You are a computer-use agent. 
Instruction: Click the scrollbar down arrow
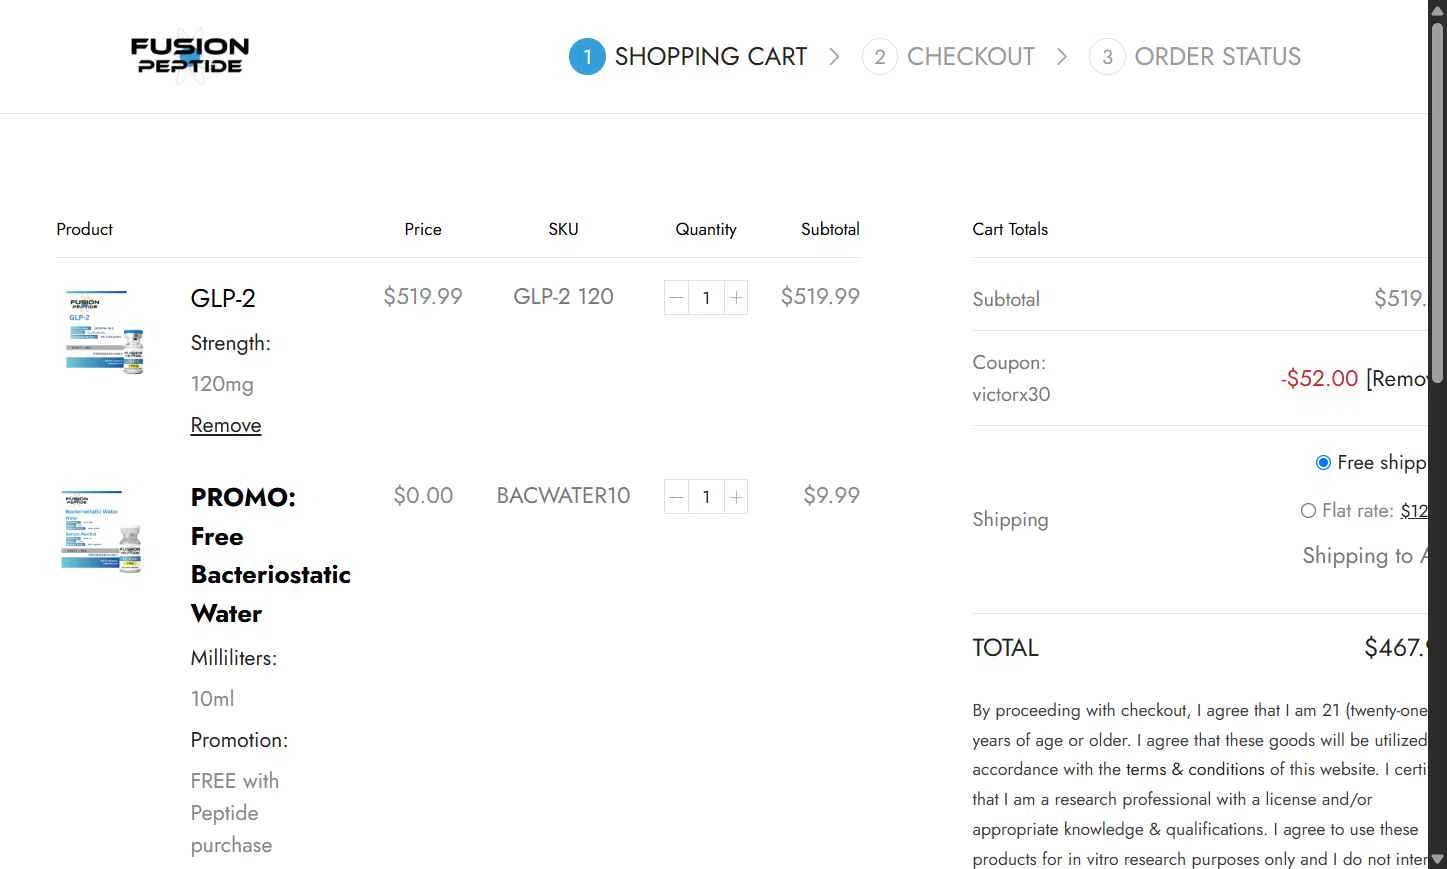(1437, 859)
